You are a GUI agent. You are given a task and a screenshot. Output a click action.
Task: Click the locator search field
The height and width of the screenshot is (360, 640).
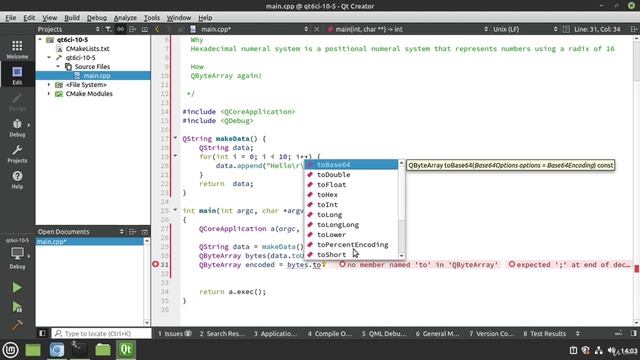(x=101, y=333)
